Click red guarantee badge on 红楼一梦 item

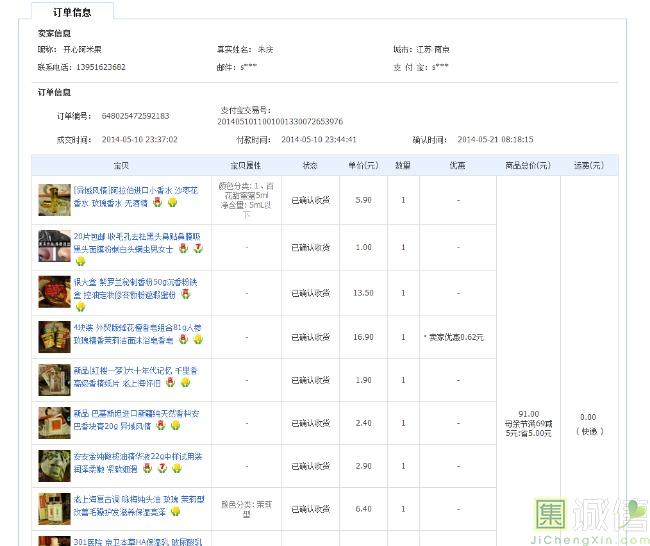(171, 382)
